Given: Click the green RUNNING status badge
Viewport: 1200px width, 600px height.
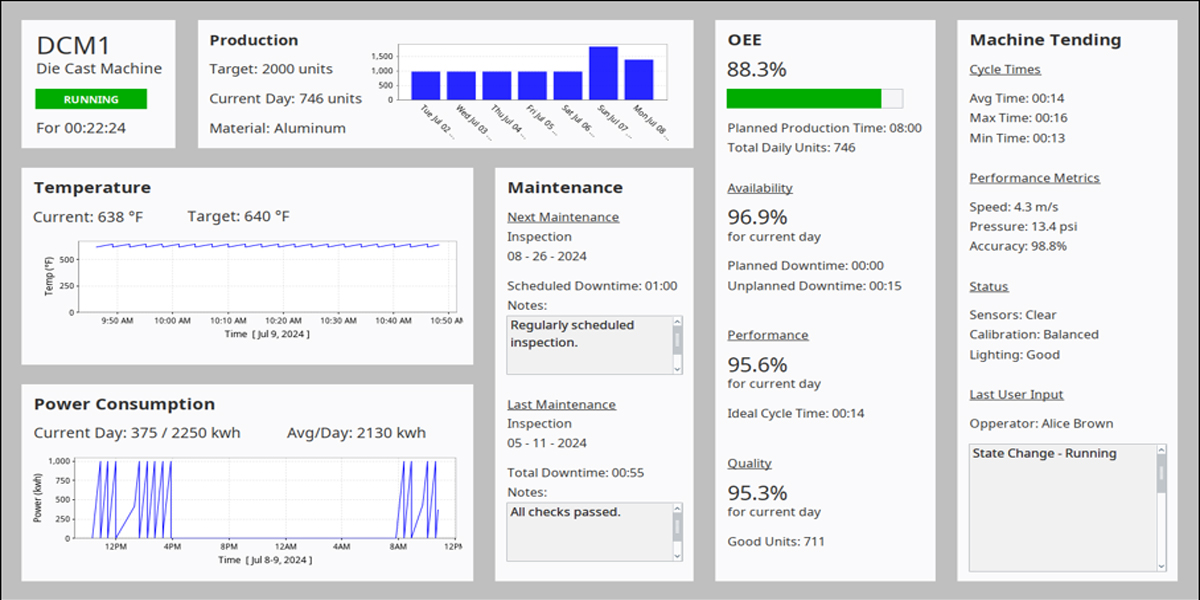Looking at the screenshot, I should [x=91, y=99].
